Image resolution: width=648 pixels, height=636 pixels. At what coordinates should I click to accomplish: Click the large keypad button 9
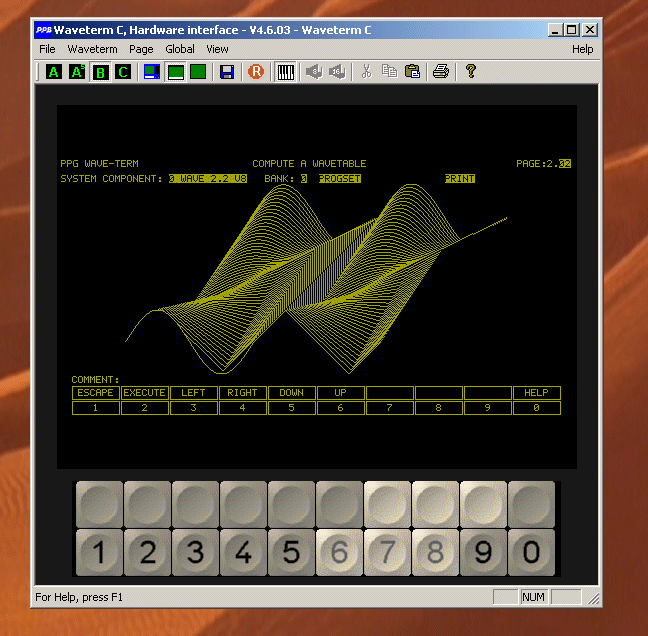[483, 552]
